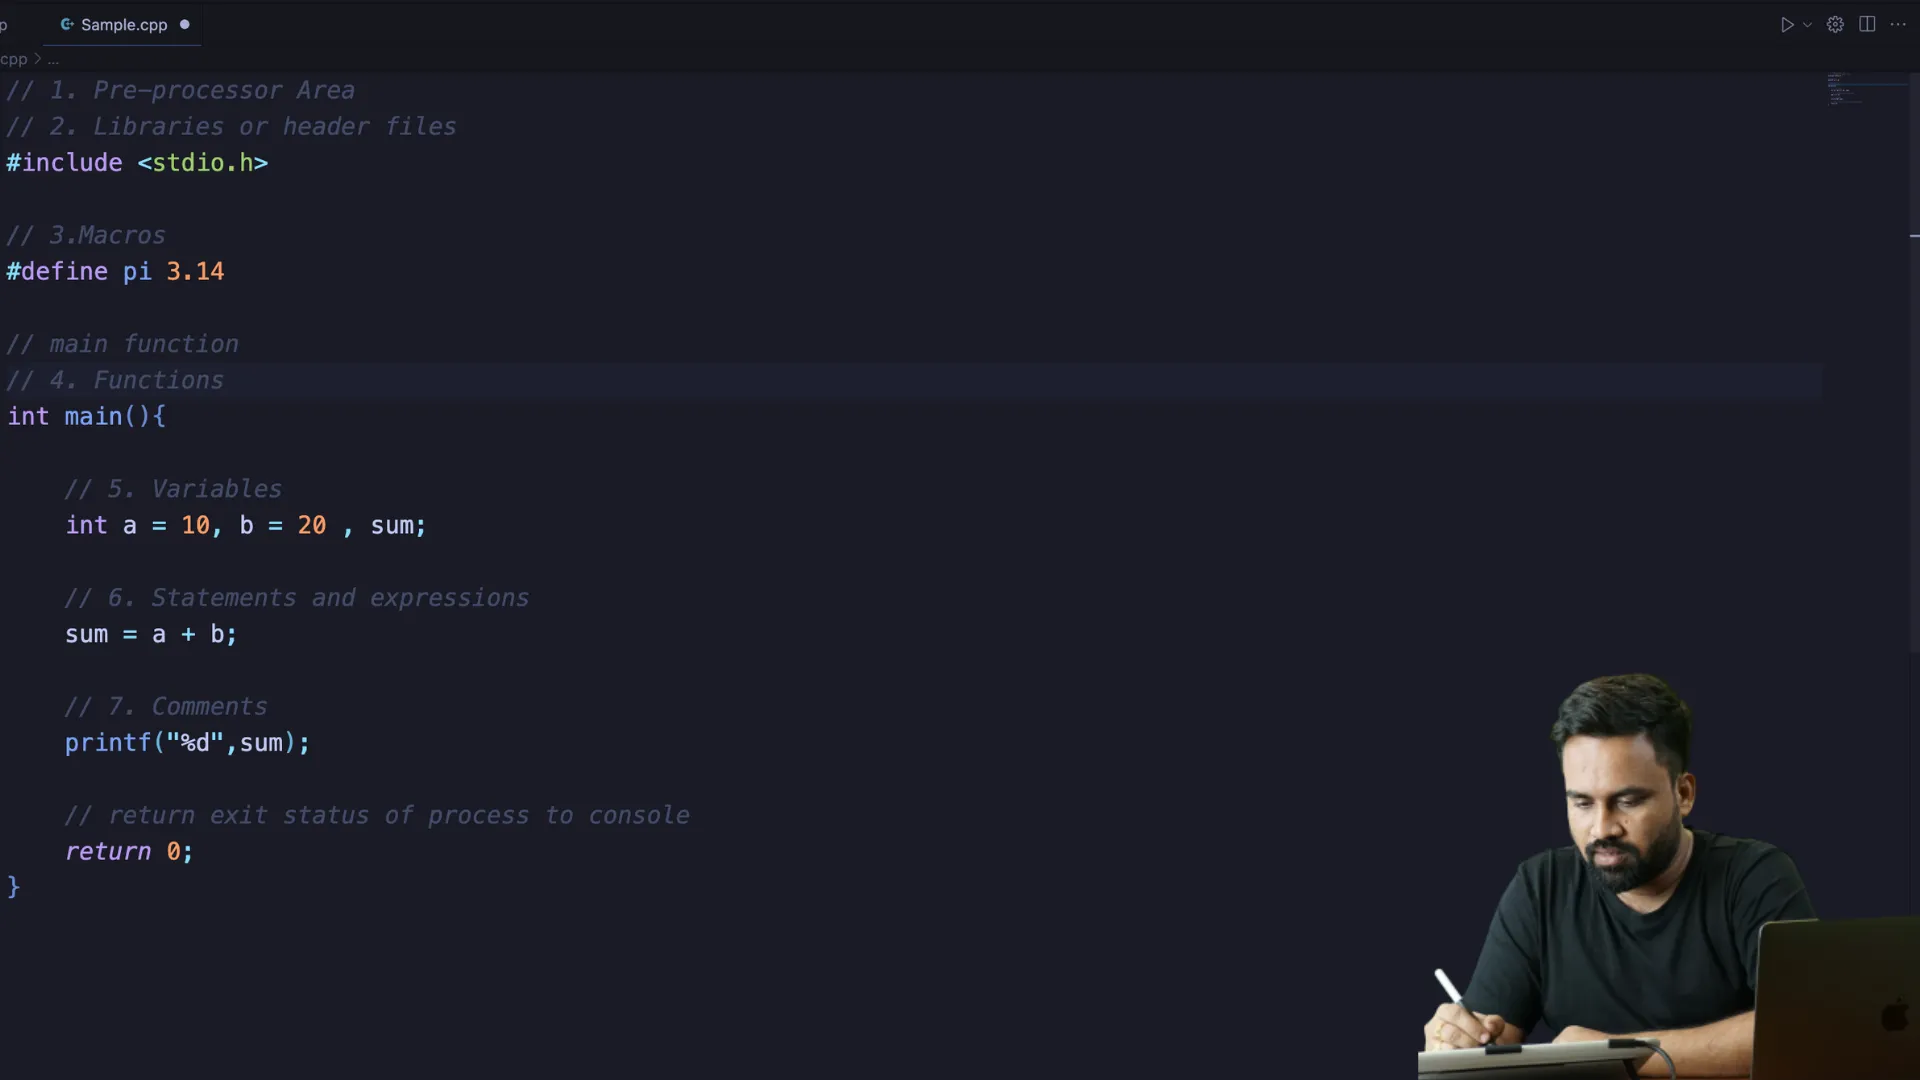Viewport: 1920px width, 1080px height.
Task: Click the #define pi 3.14 line
Action: [x=115, y=272]
